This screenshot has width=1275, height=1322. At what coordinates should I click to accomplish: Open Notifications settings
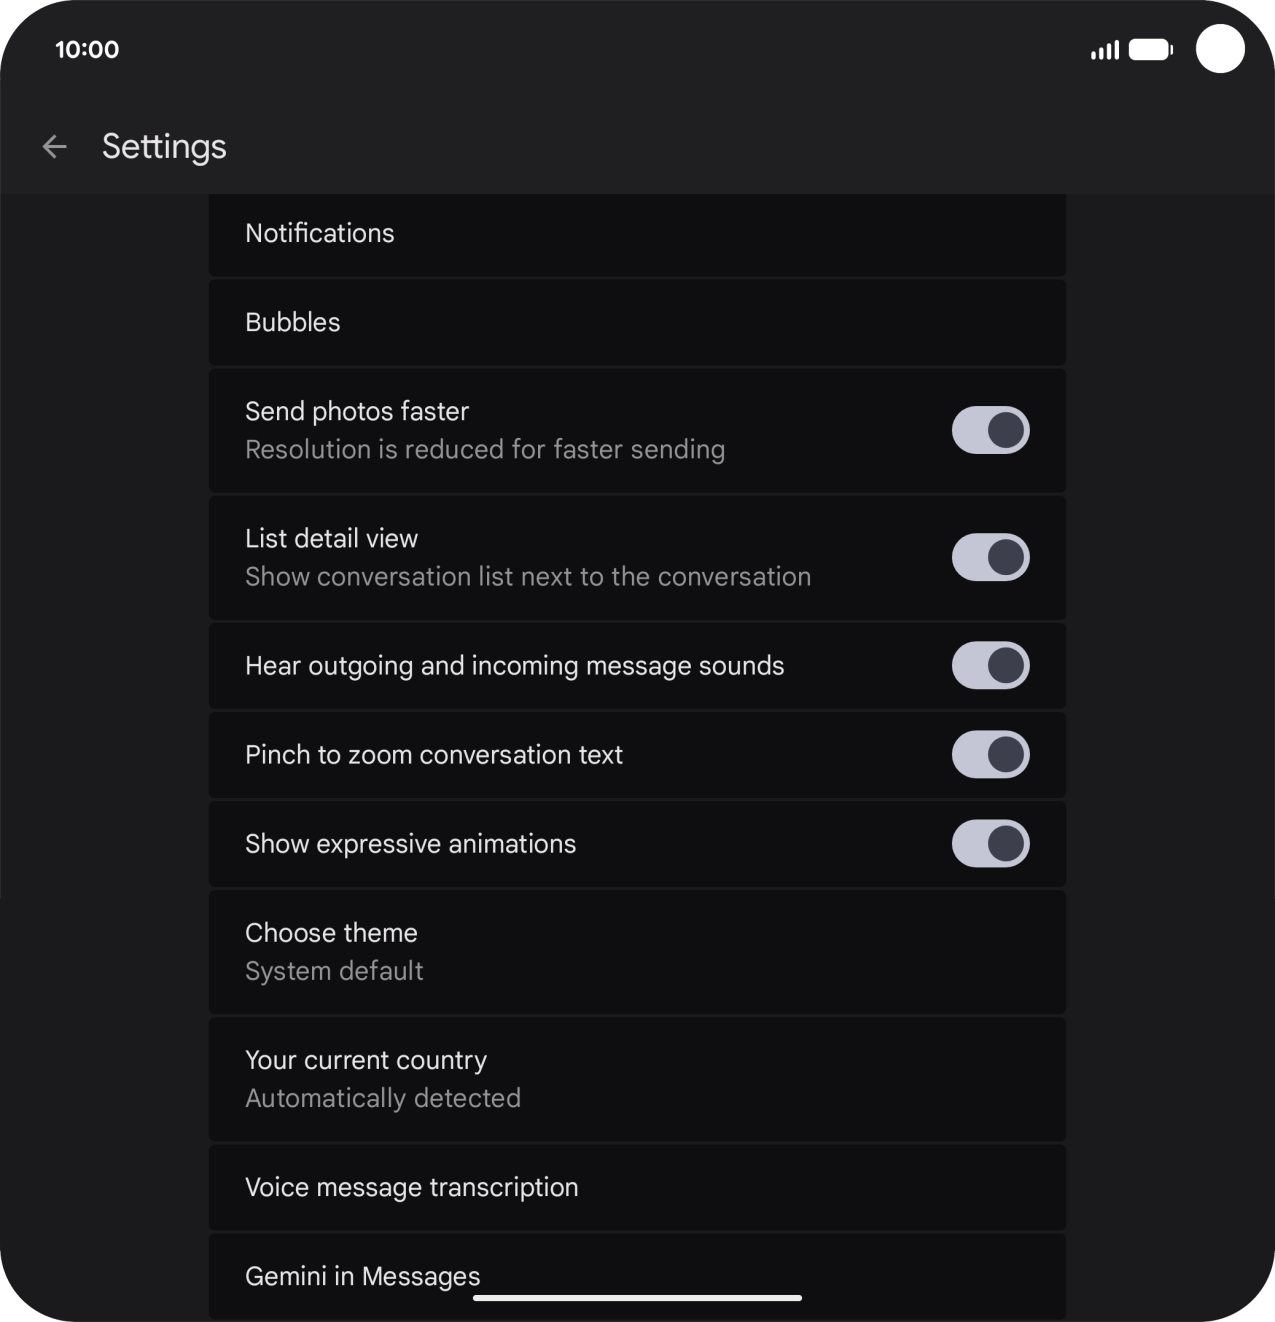pos(637,234)
